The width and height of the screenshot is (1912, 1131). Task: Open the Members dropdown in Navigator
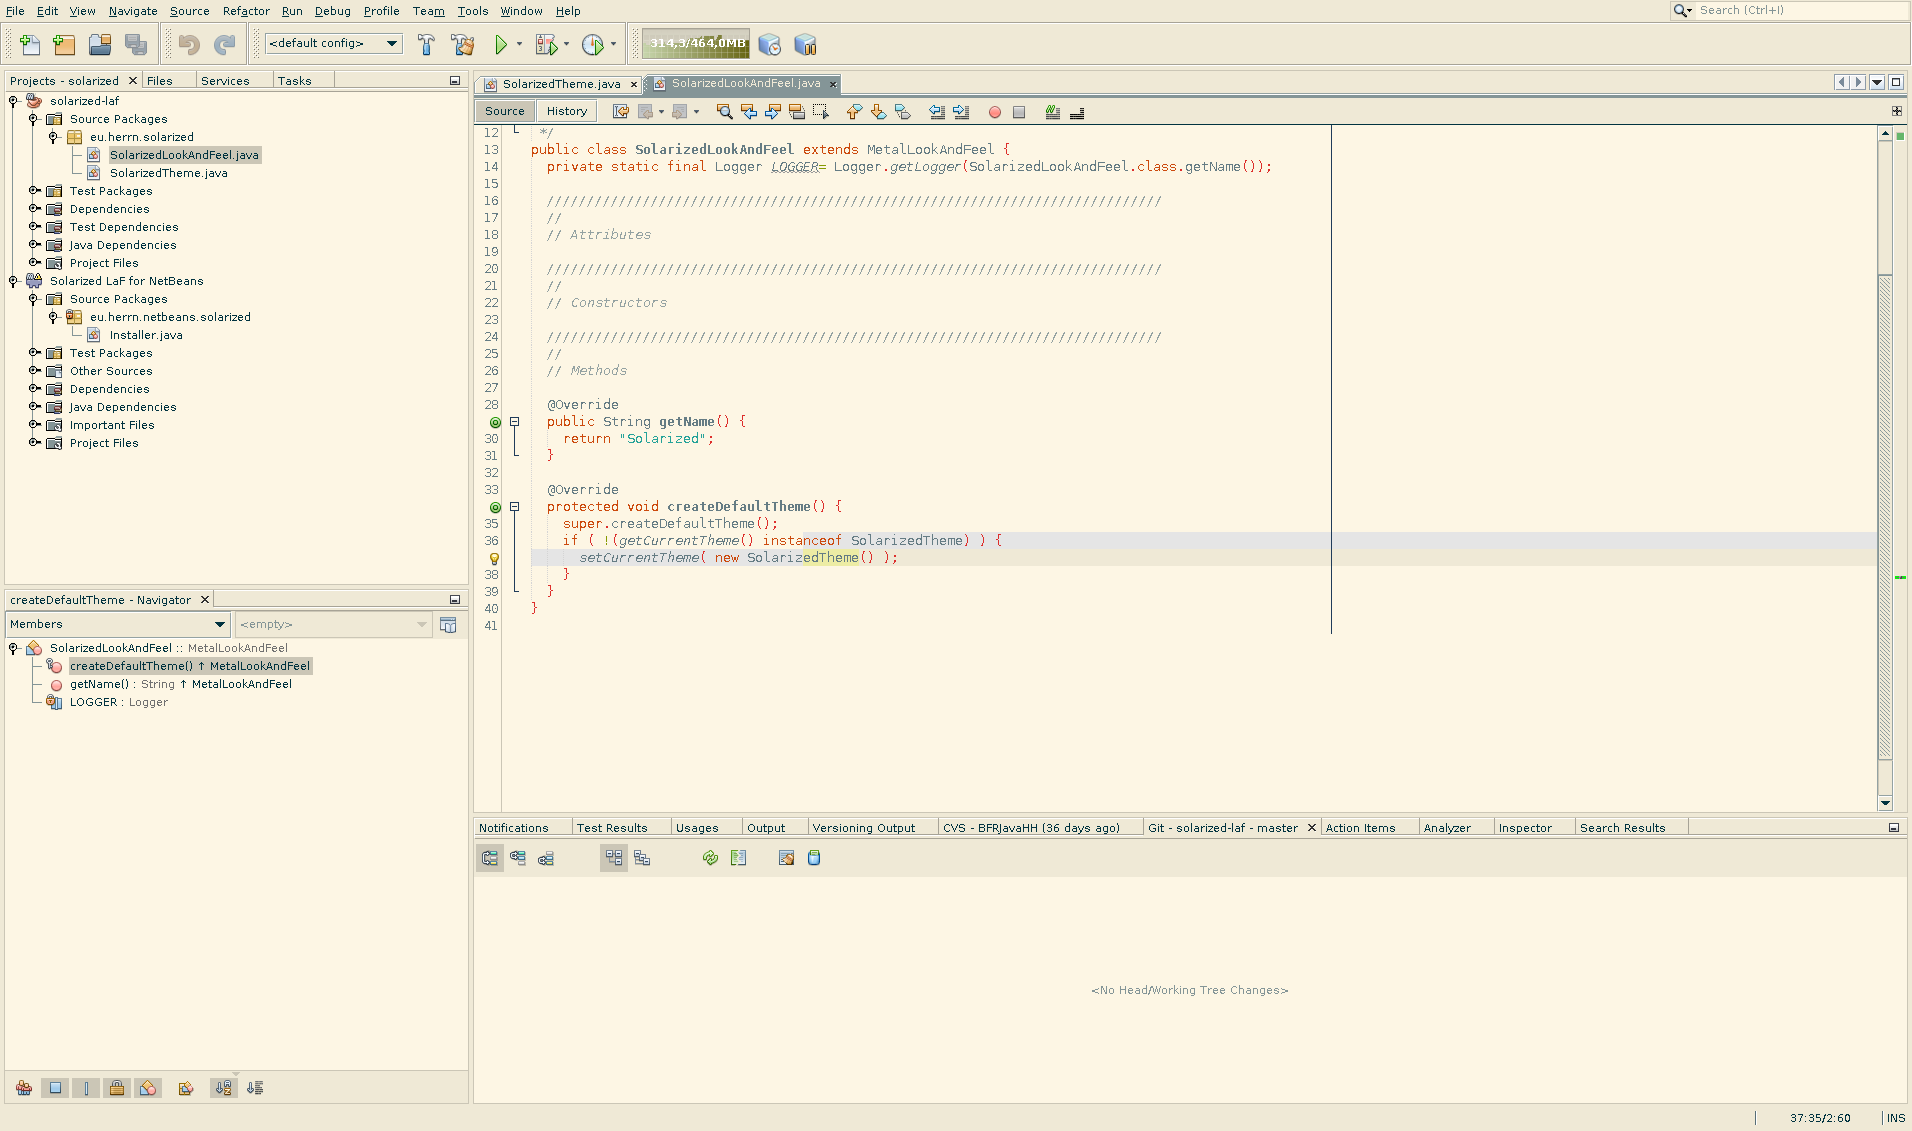click(118, 624)
